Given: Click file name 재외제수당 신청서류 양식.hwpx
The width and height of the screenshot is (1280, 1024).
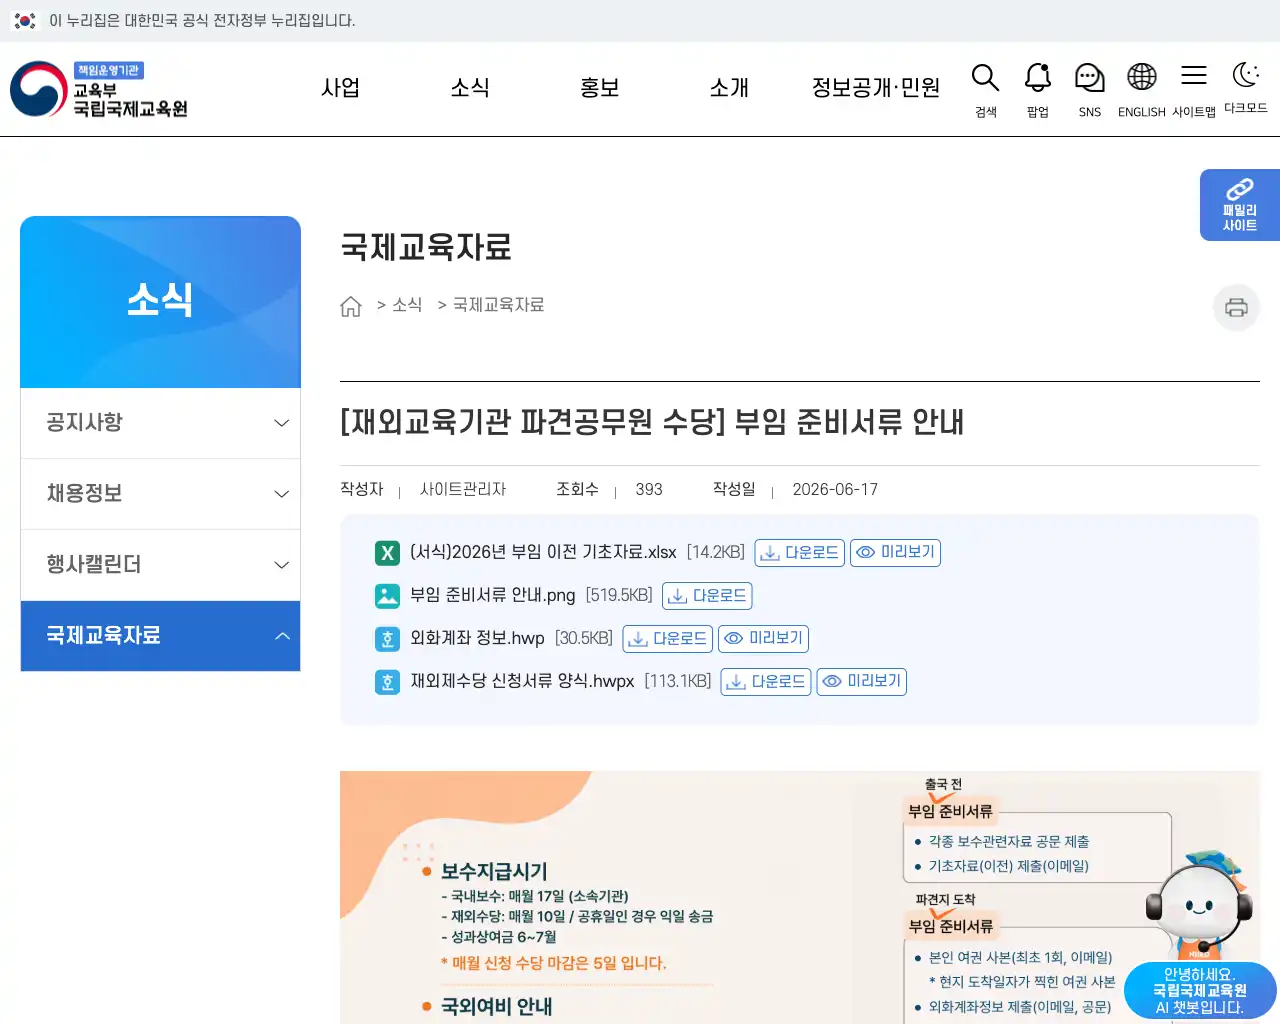Looking at the screenshot, I should tap(522, 682).
